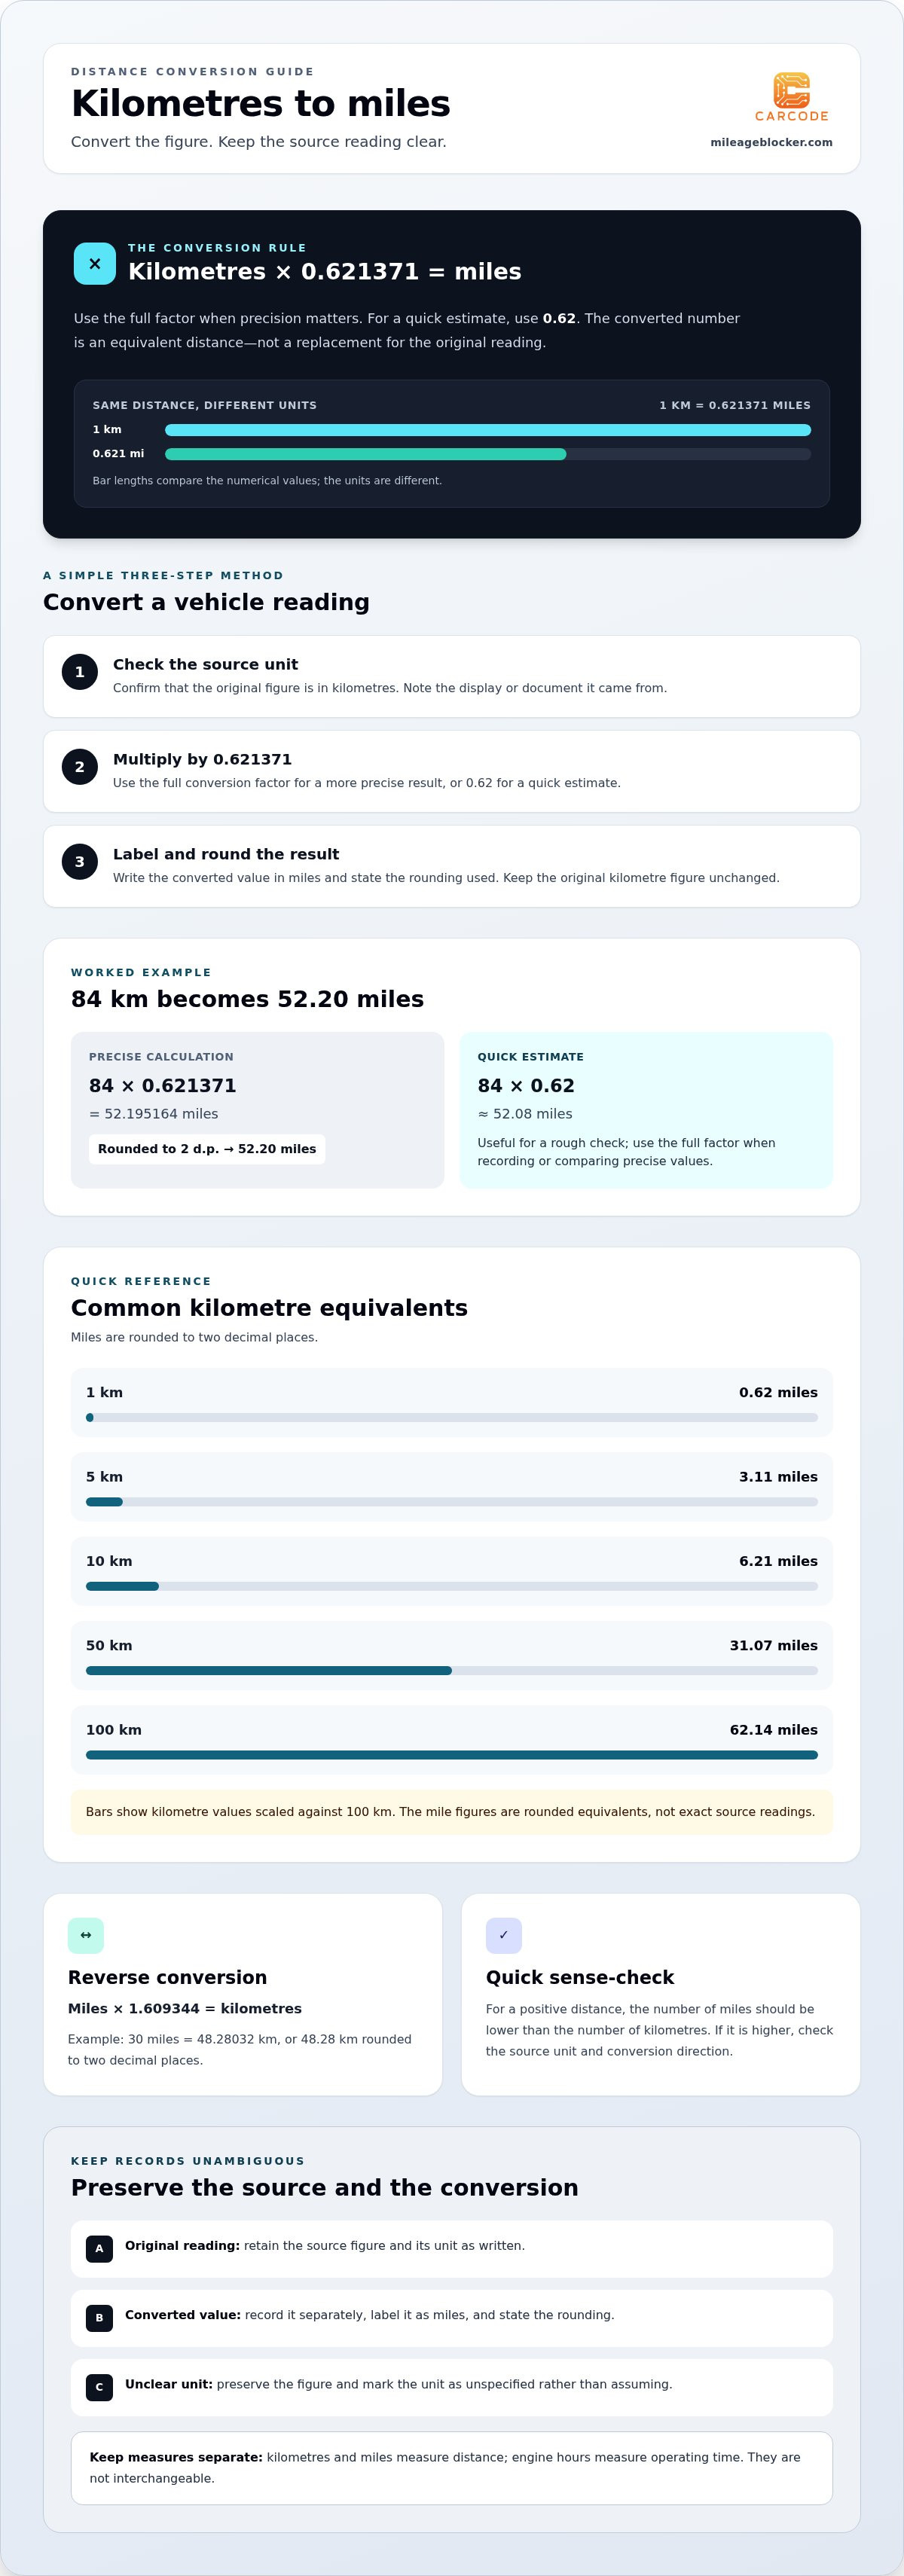Screen dimensions: 904x2576
Task: Select the Precise Calculation card
Action: tap(257, 1110)
